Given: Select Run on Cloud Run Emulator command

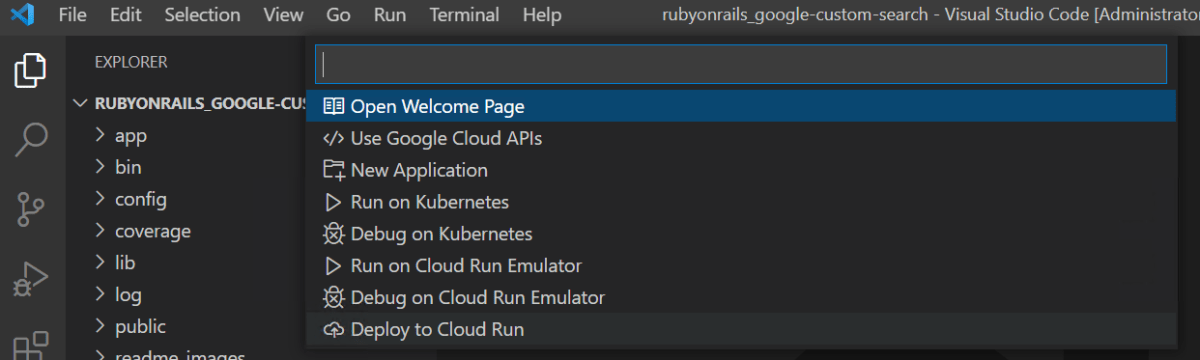Looking at the screenshot, I should click(741, 266).
